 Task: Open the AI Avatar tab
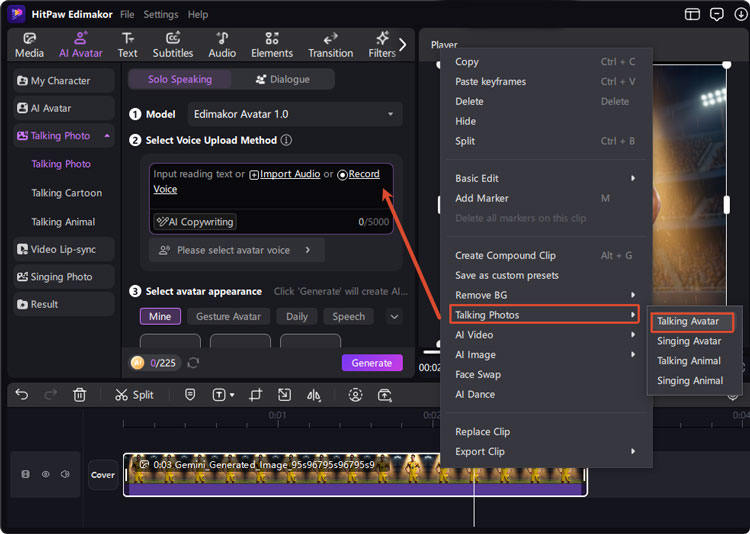[80, 45]
